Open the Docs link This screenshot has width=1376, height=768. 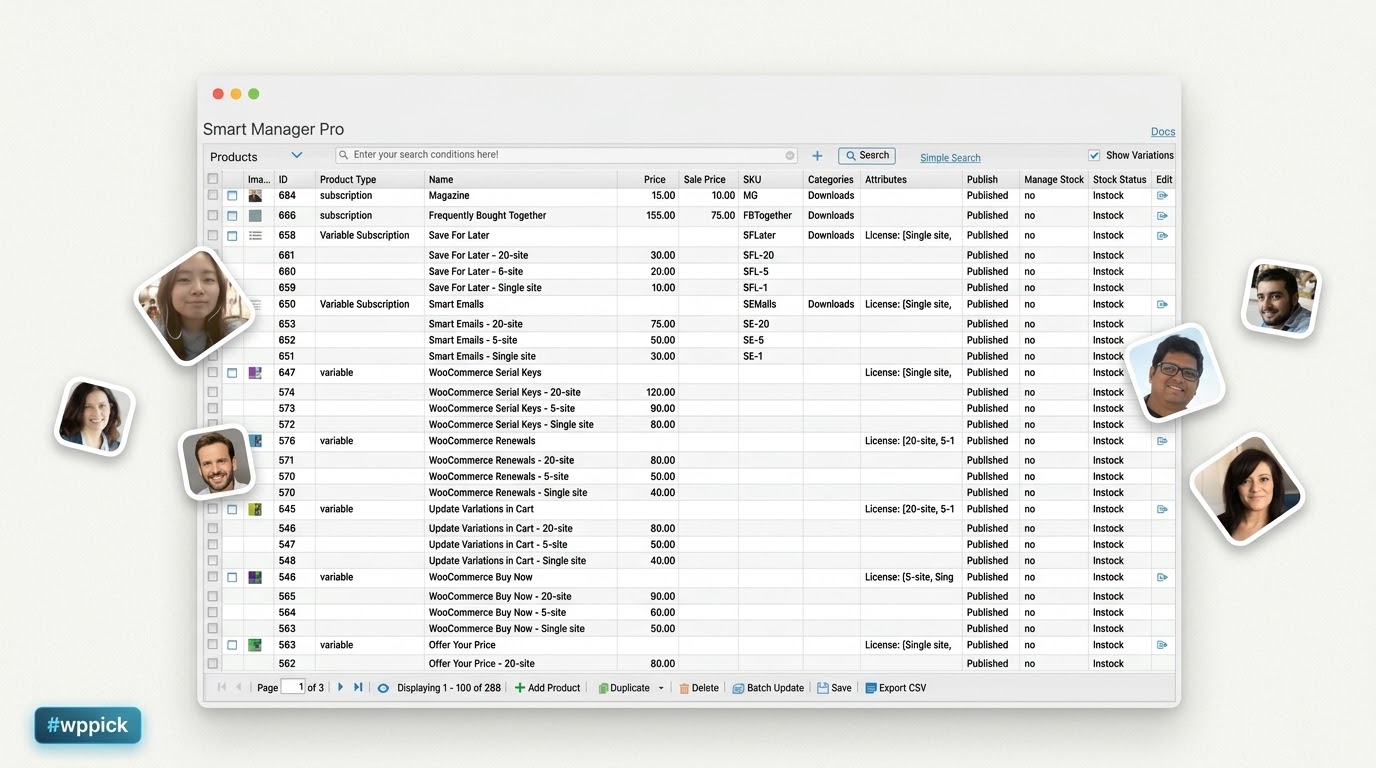click(x=1163, y=132)
